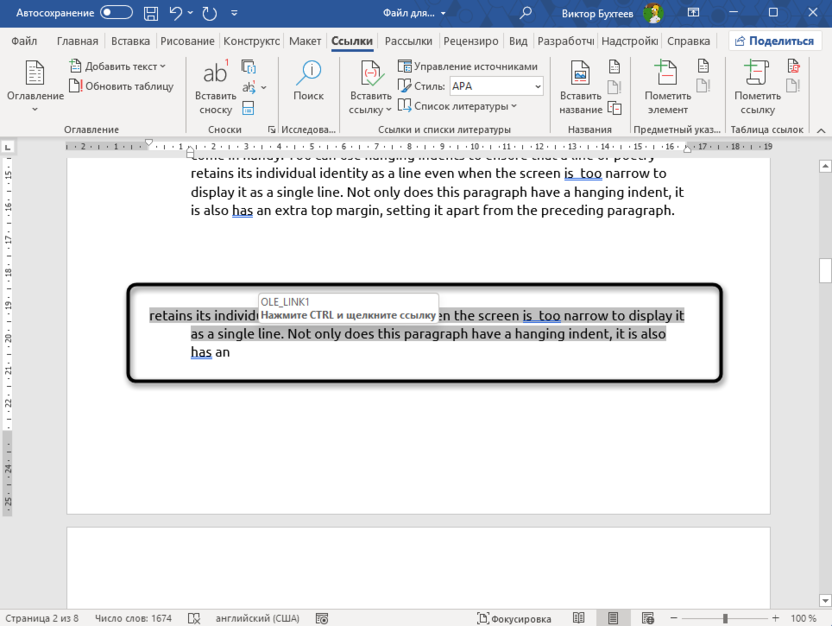Expand the Стиль APA combo box
This screenshot has width=832, height=626.
coord(536,87)
